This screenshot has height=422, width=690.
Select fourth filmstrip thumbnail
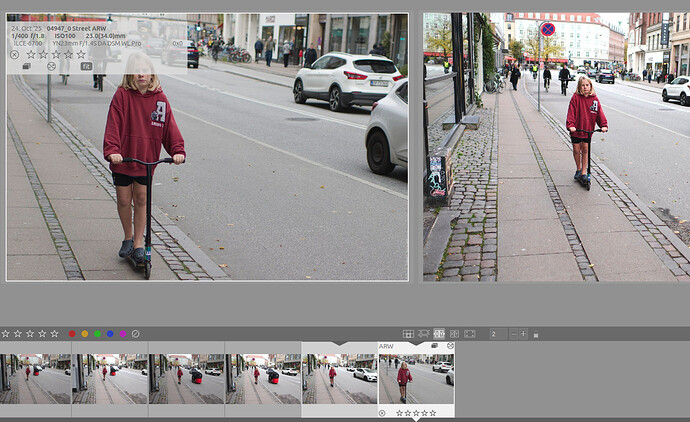pyautogui.click(x=263, y=379)
